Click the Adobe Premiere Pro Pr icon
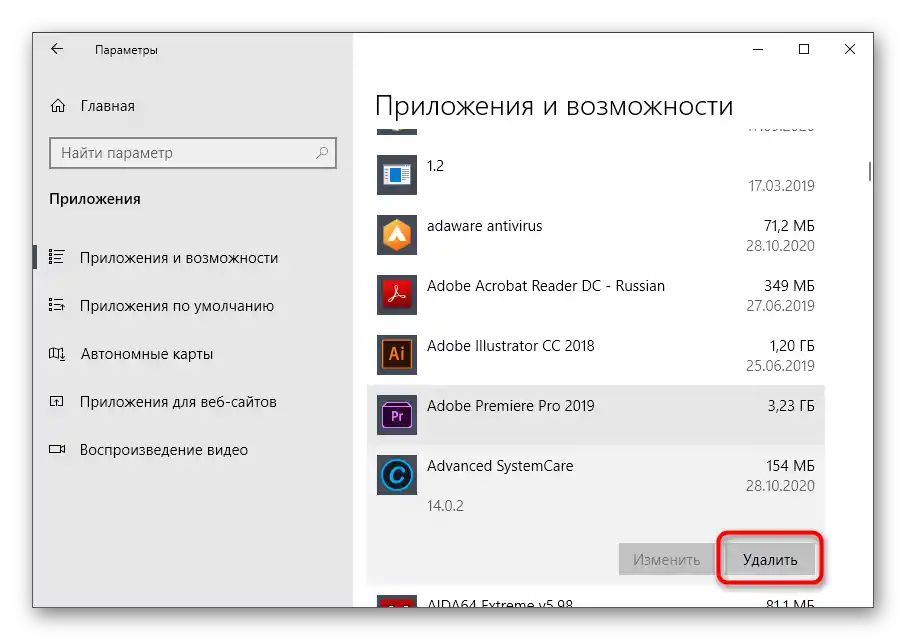Screen dimensions: 906x640 pos(397,415)
